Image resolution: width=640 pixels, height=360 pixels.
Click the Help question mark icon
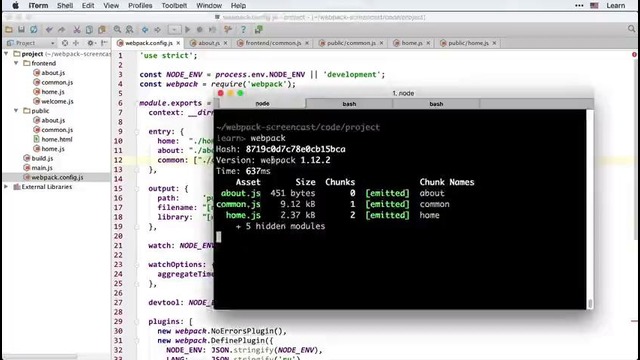pos(243,29)
